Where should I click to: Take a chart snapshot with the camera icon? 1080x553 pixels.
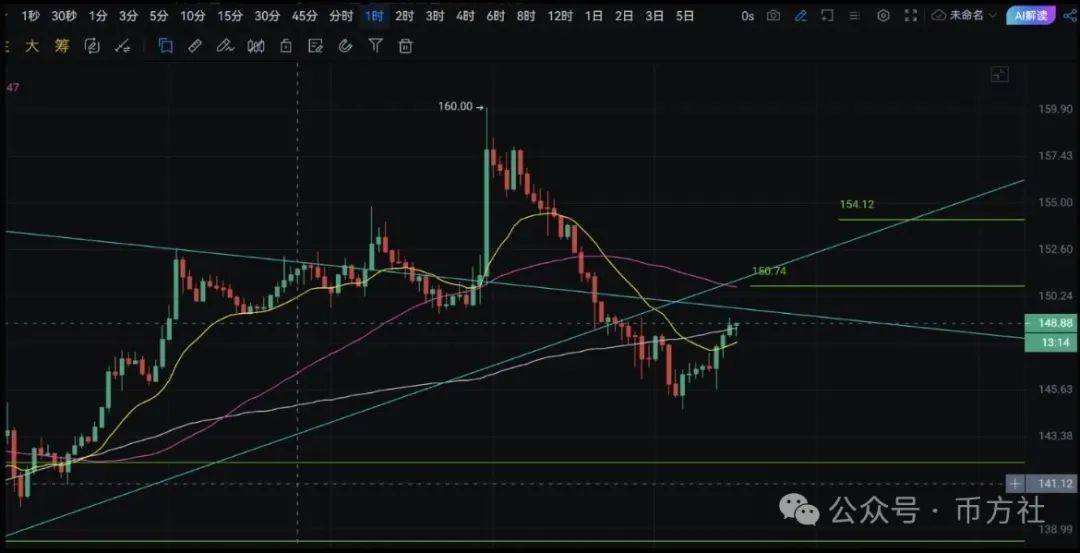(x=773, y=16)
